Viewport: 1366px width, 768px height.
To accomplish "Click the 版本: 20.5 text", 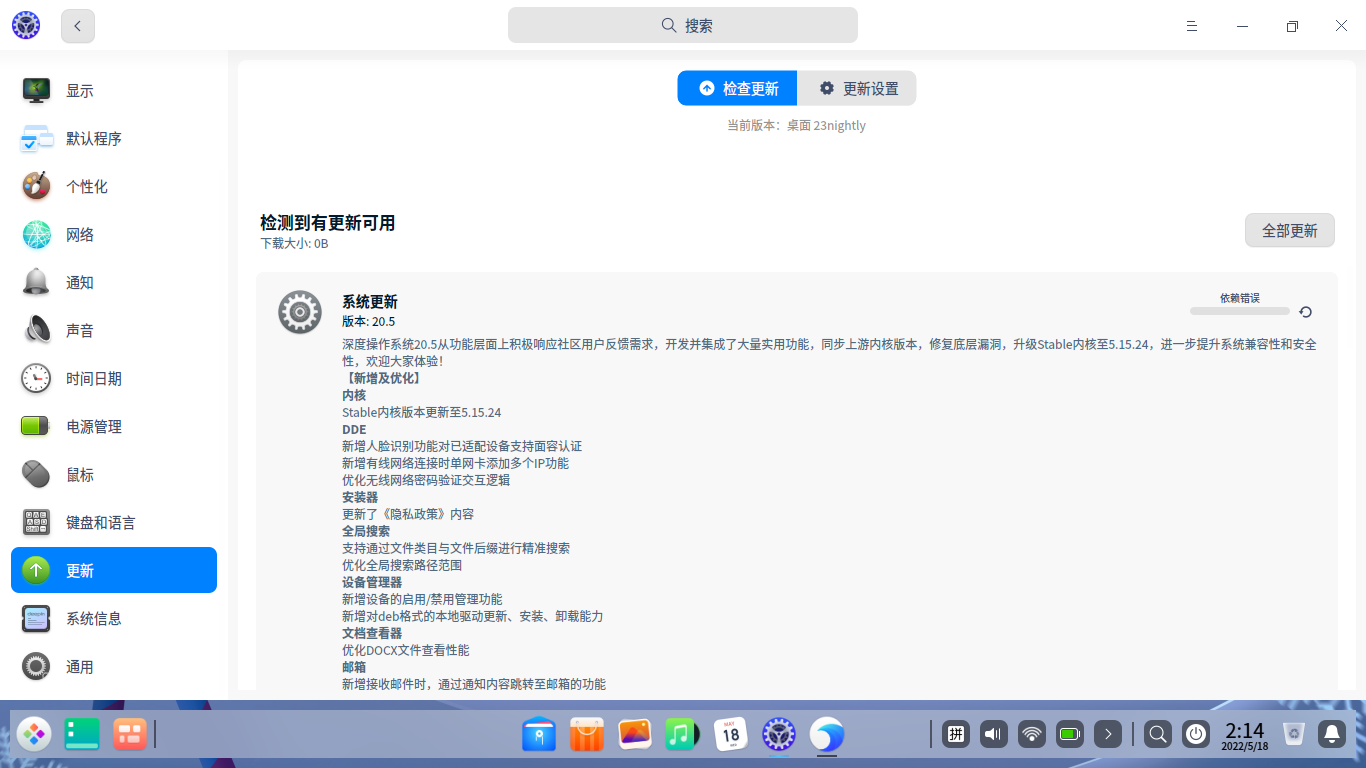I will click(x=369, y=321).
